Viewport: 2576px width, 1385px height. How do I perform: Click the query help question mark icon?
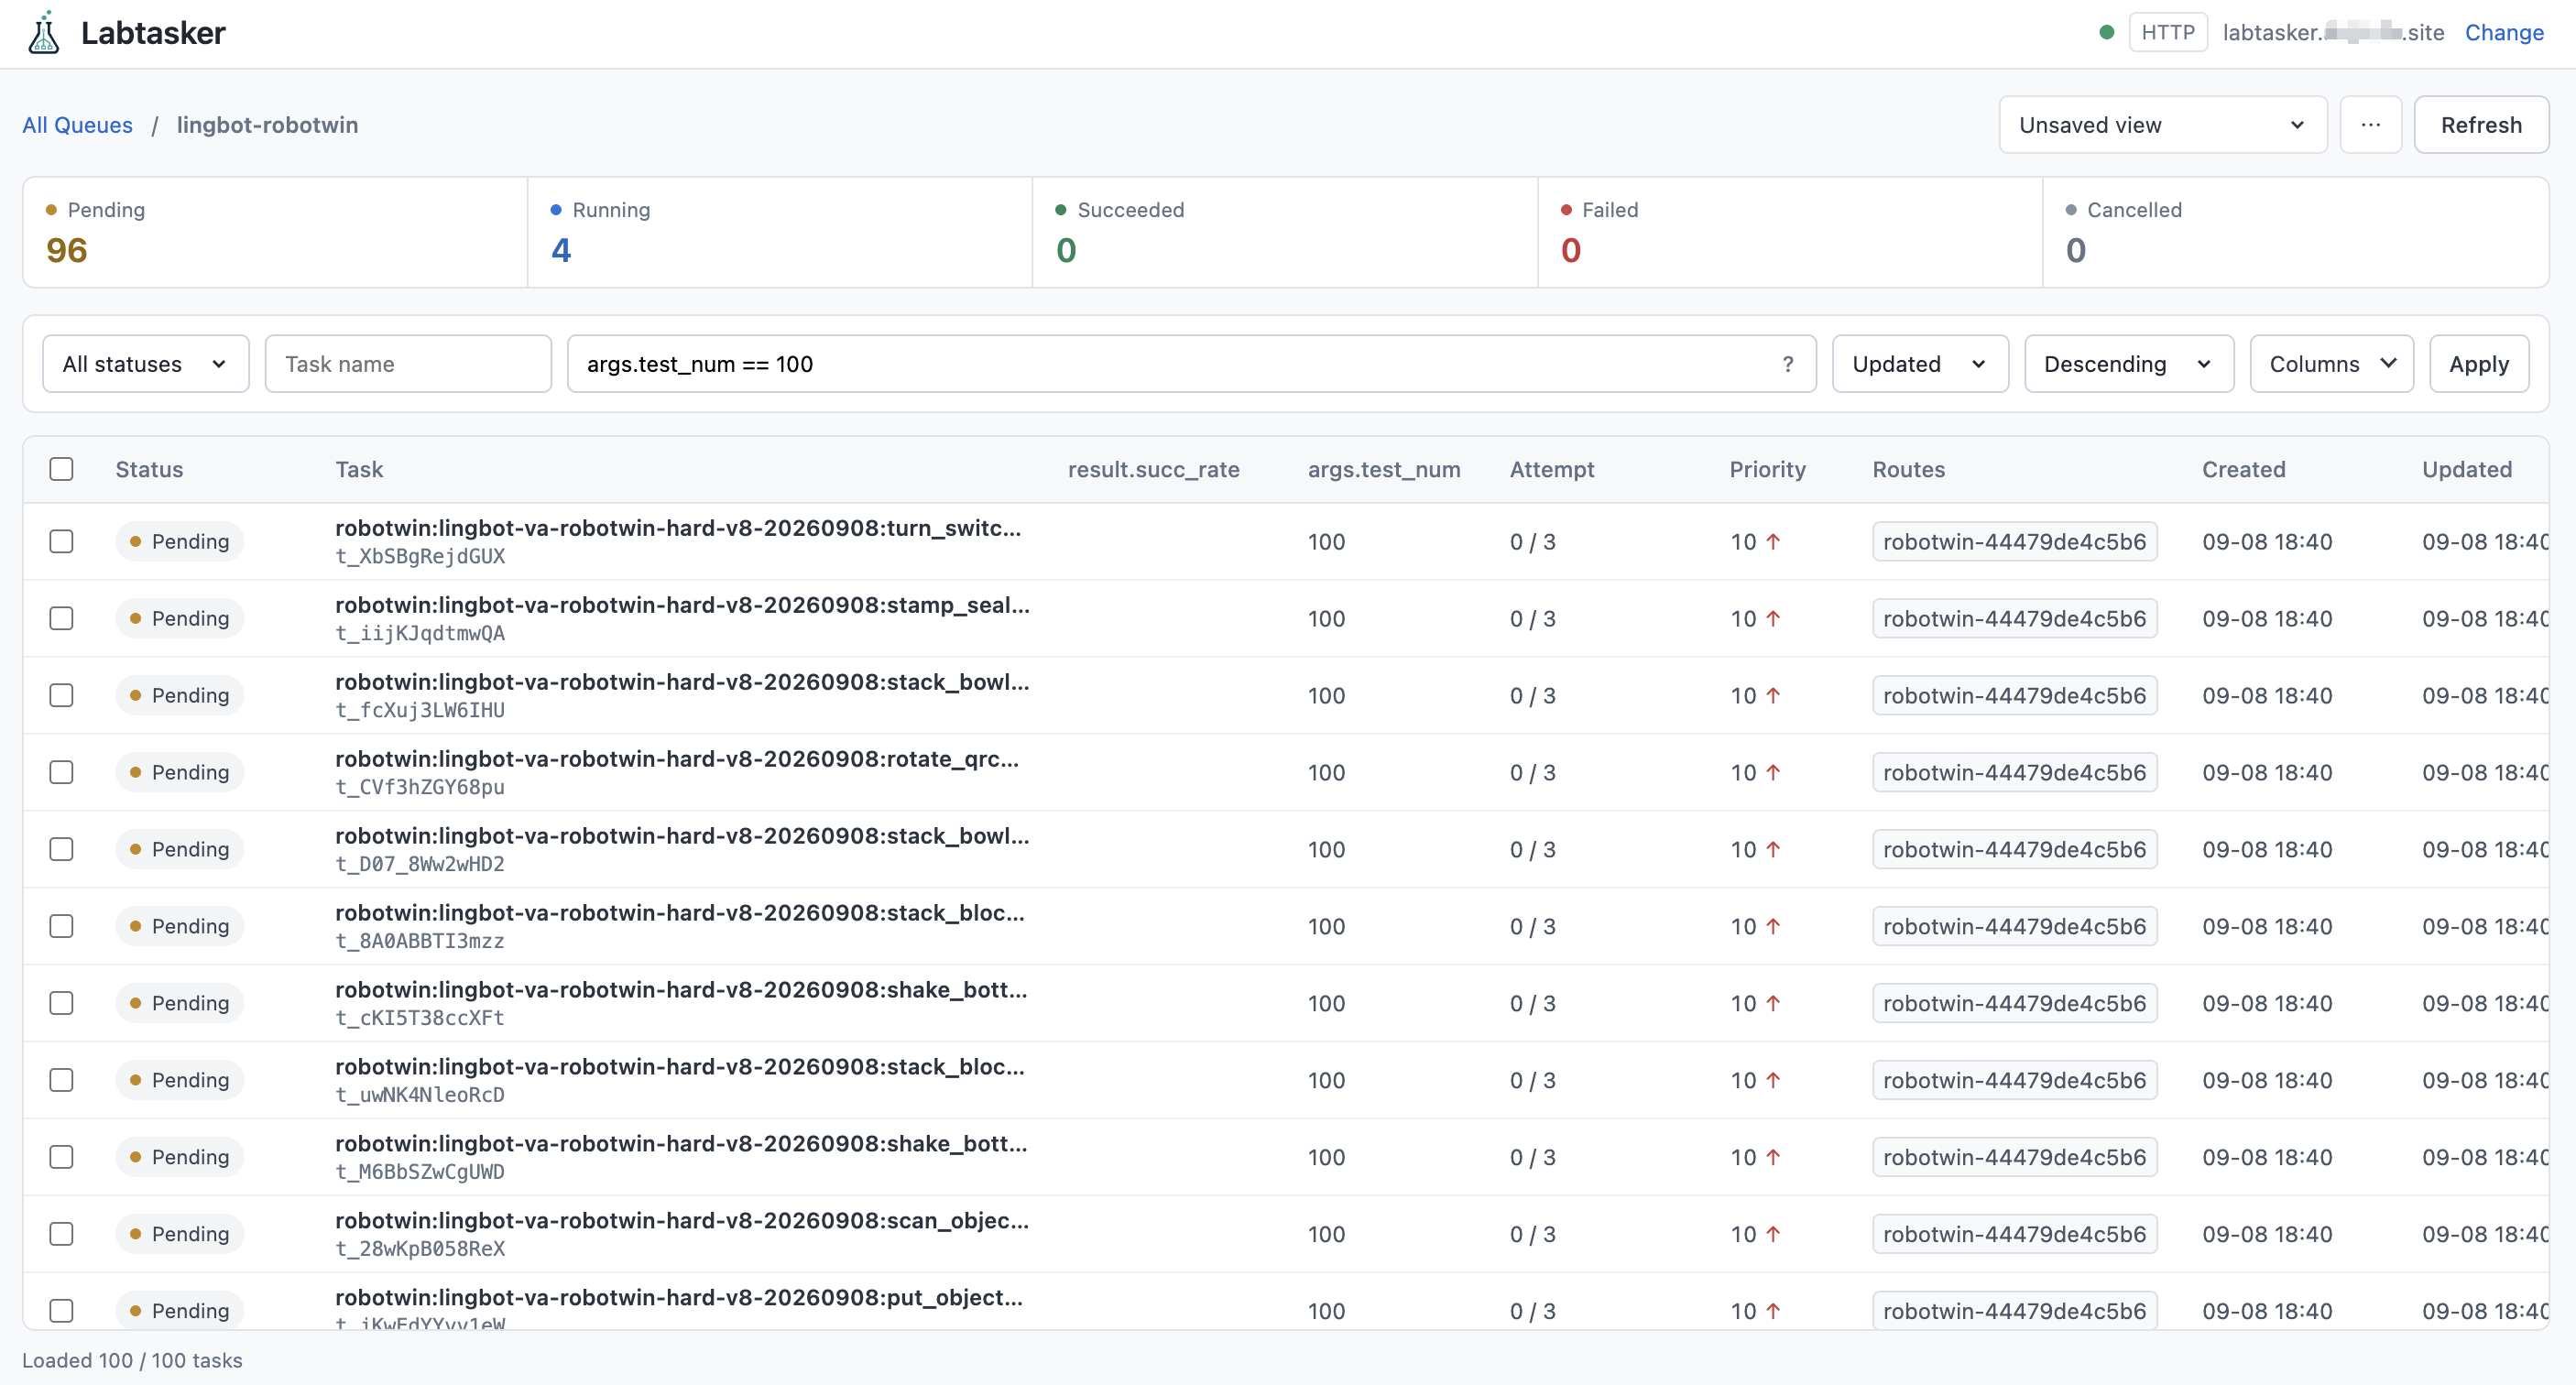(1788, 364)
